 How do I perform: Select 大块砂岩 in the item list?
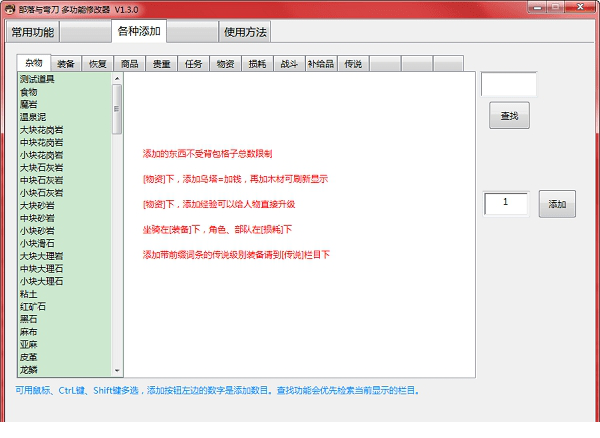65,205
